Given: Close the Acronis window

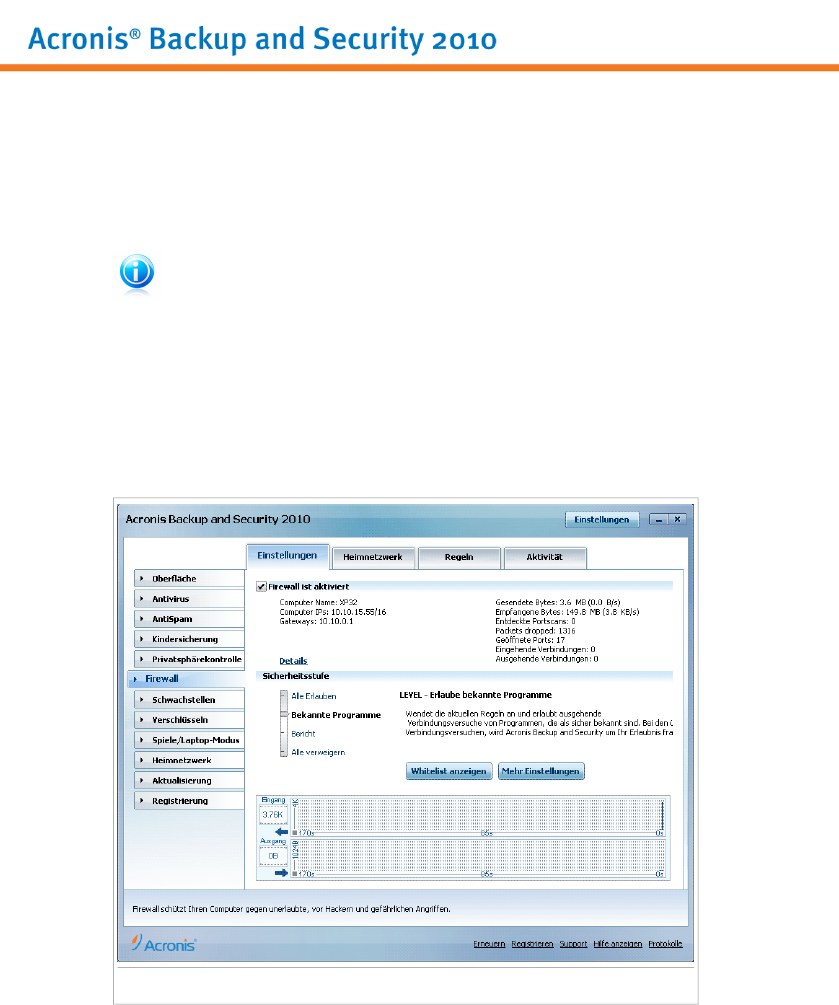Looking at the screenshot, I should [x=677, y=520].
